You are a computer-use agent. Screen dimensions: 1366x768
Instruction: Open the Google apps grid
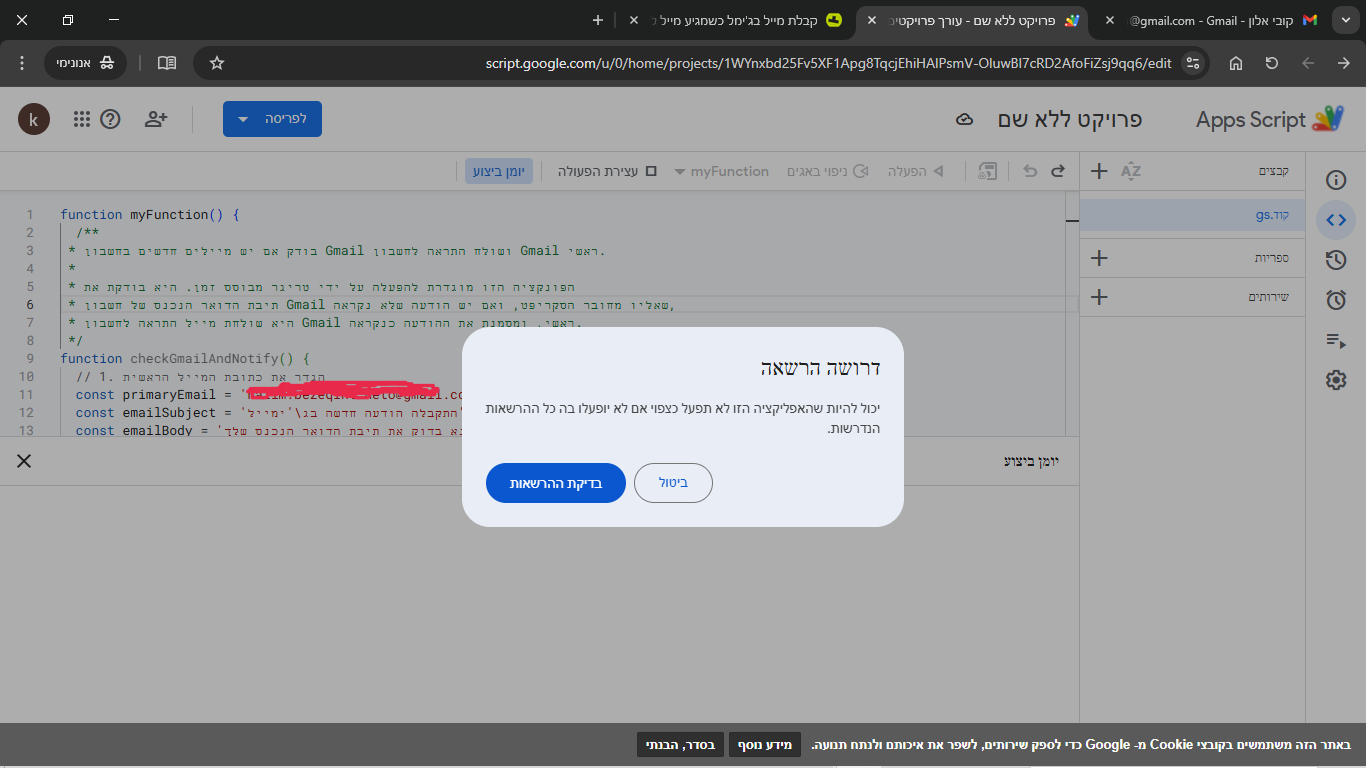(82, 119)
